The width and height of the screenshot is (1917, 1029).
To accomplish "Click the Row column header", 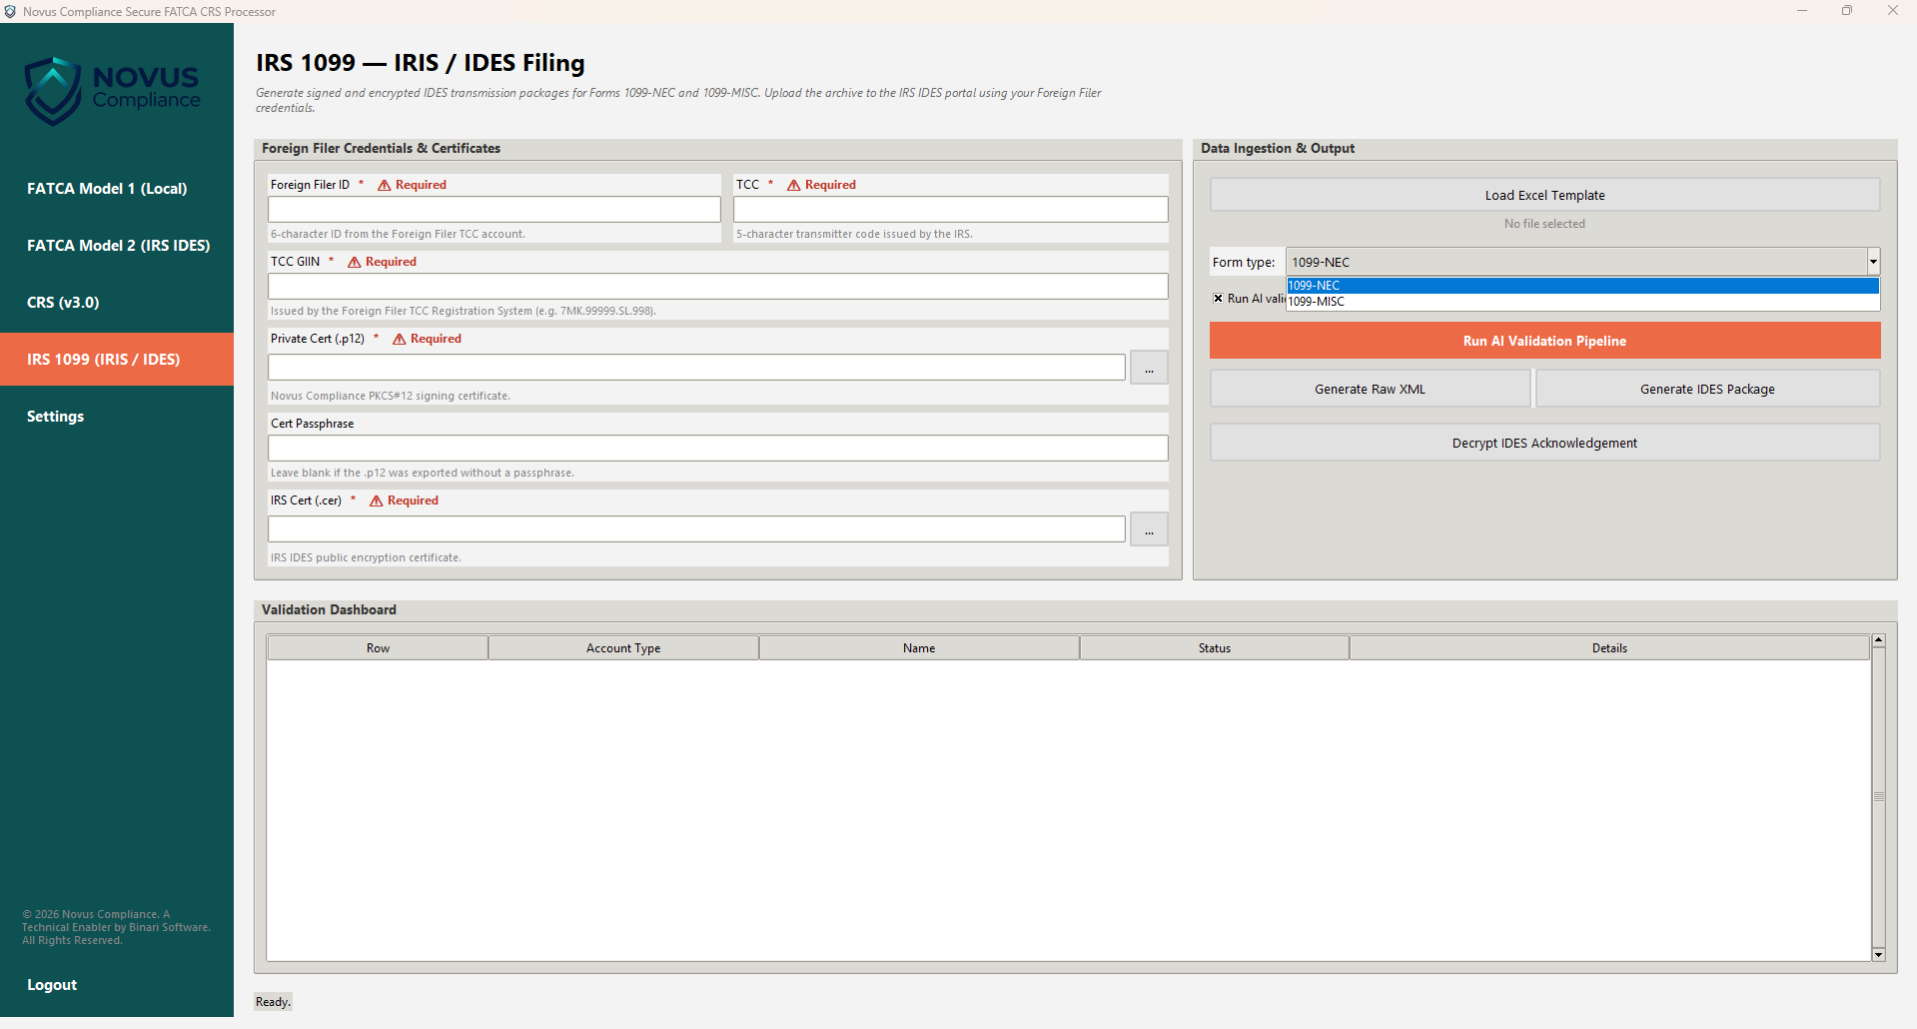I will click(x=378, y=648).
